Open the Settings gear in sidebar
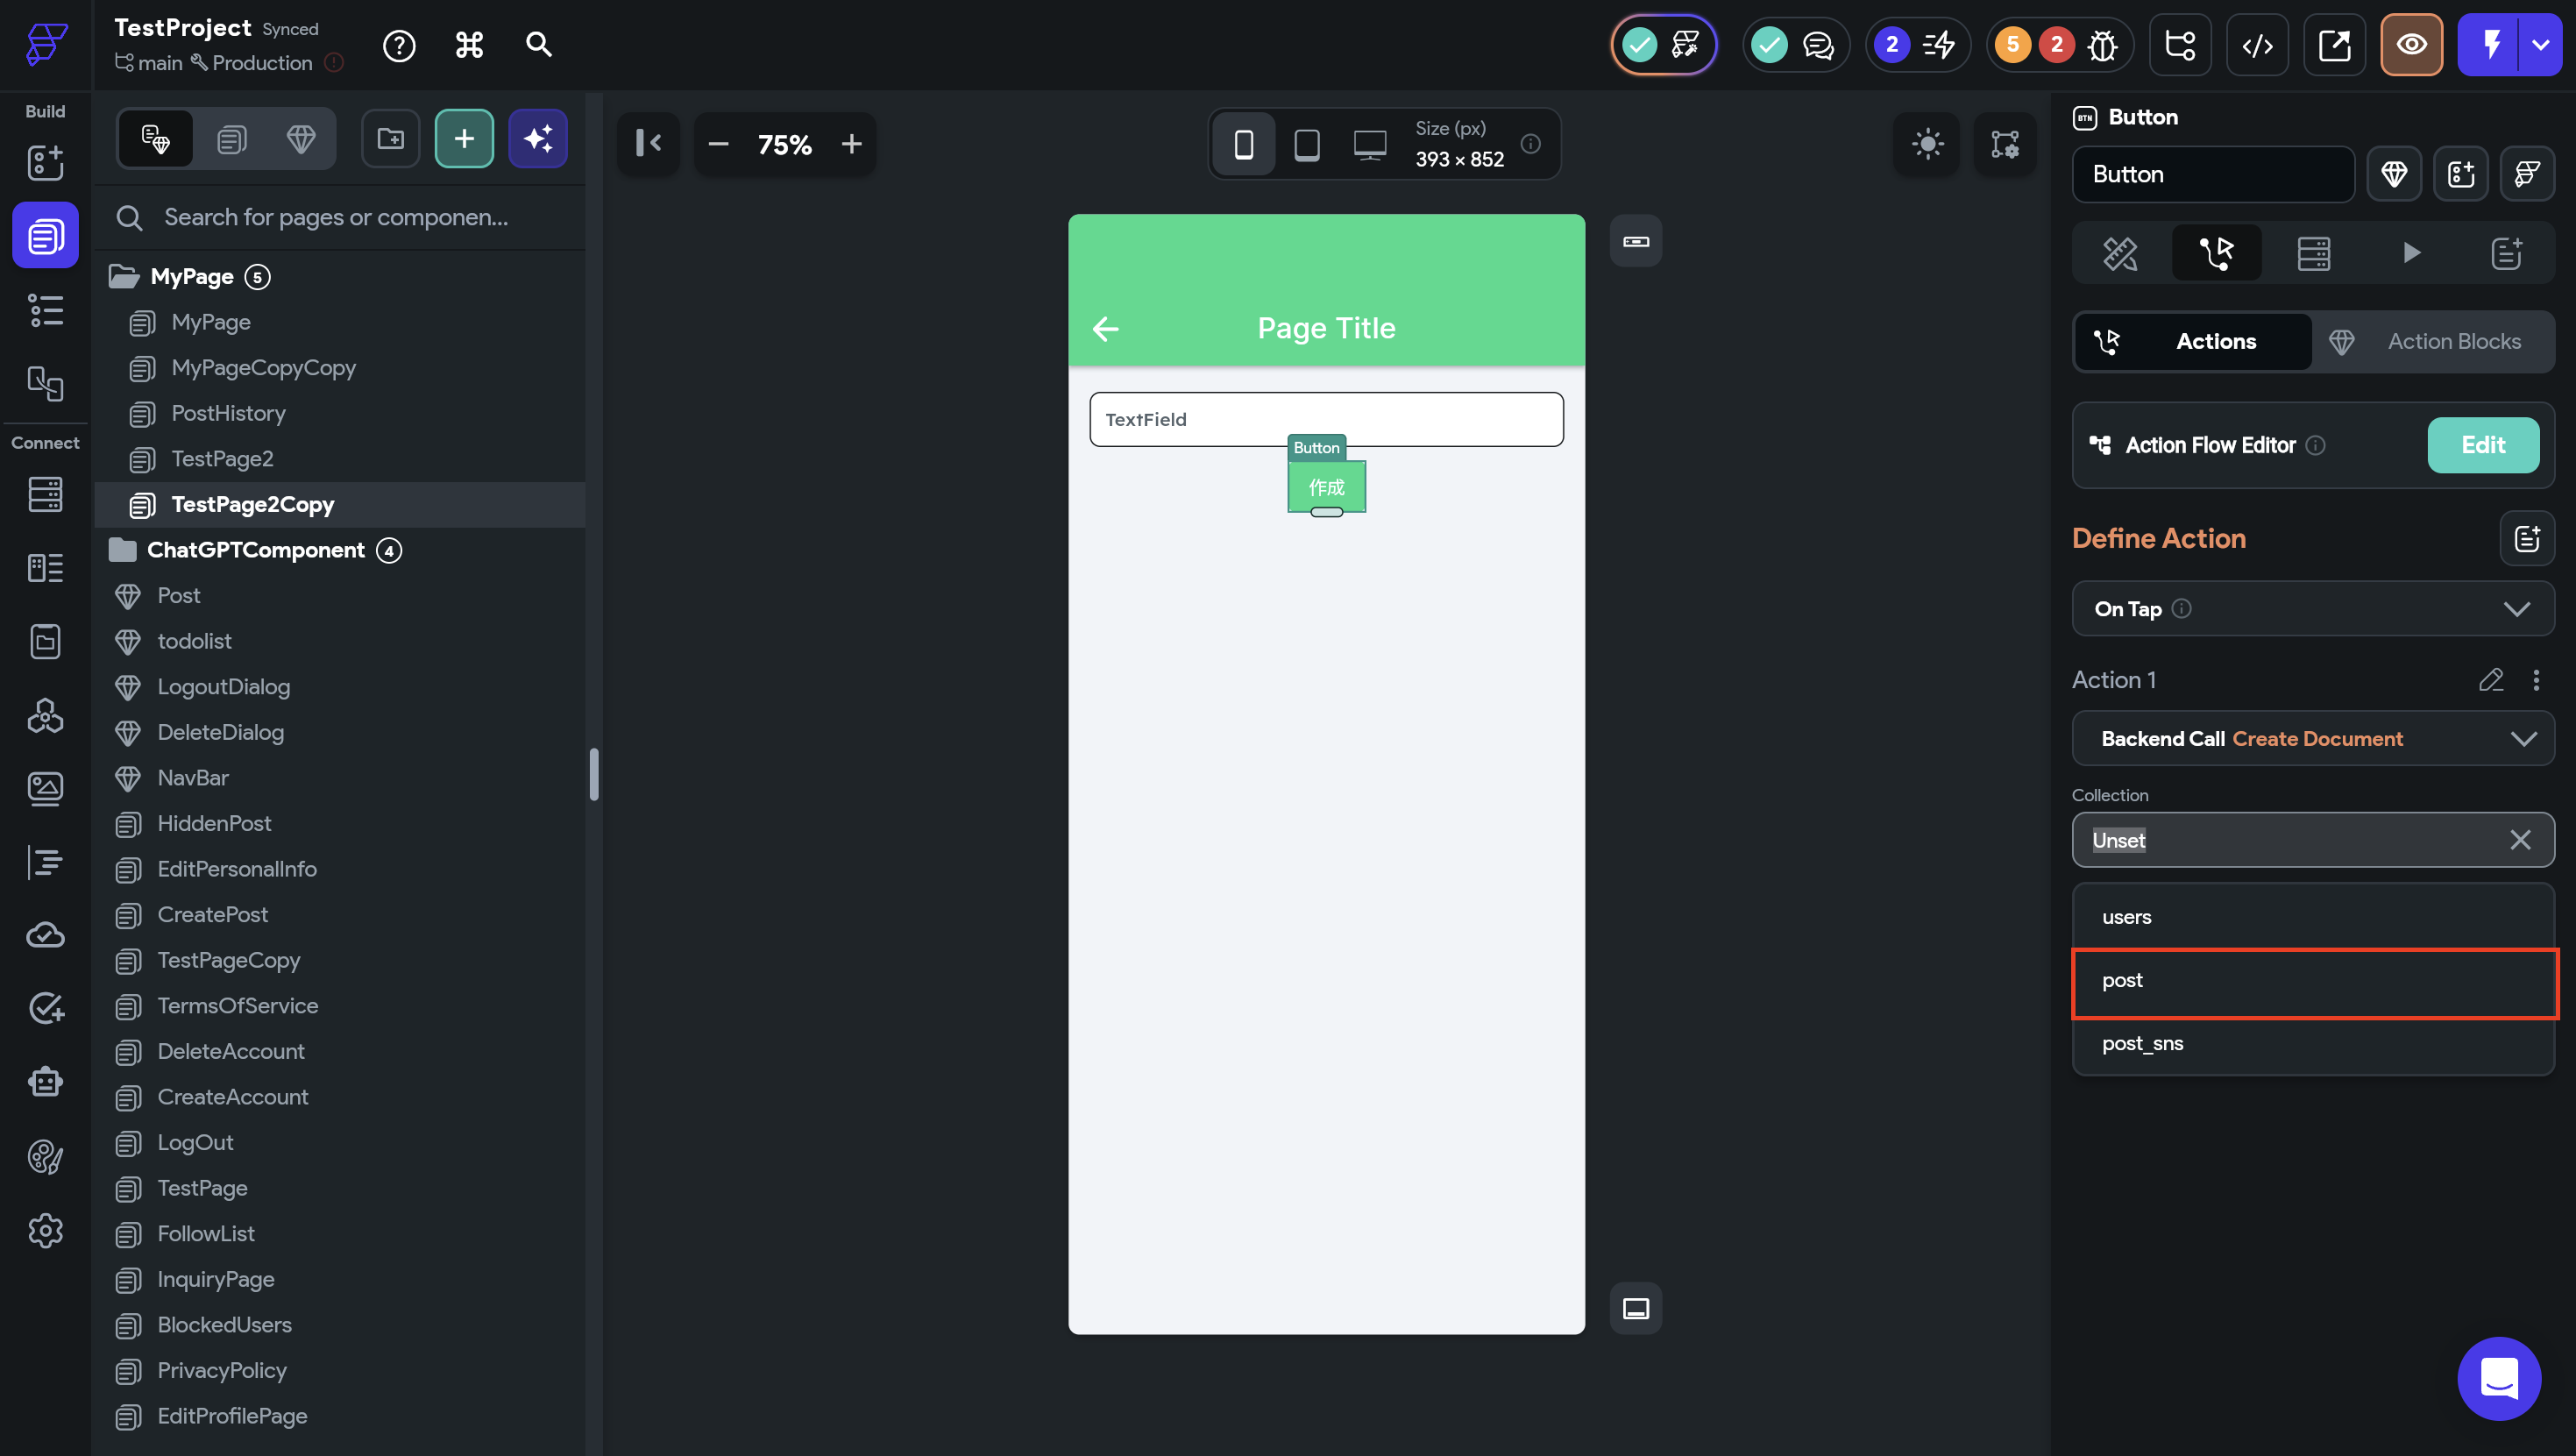The image size is (2576, 1456). (45, 1230)
